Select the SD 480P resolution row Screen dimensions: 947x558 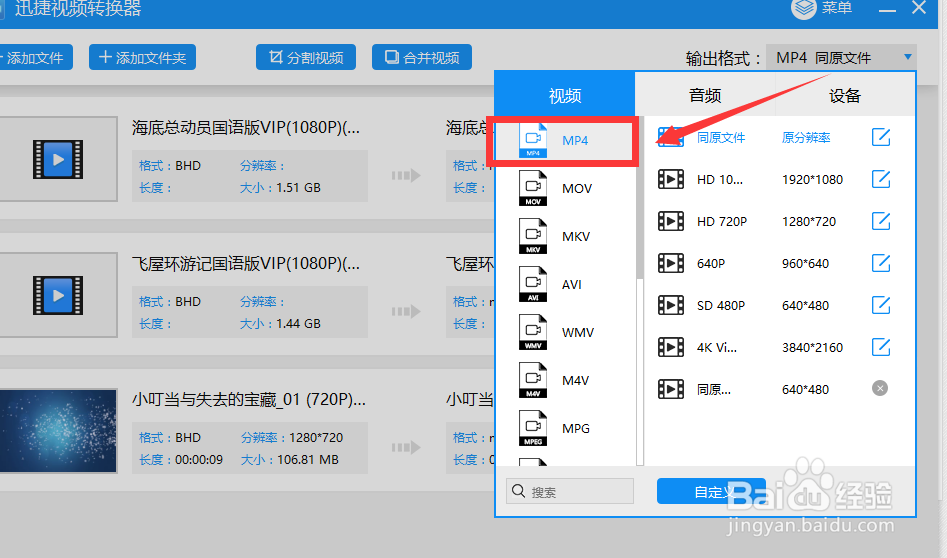pyautogui.click(x=774, y=306)
